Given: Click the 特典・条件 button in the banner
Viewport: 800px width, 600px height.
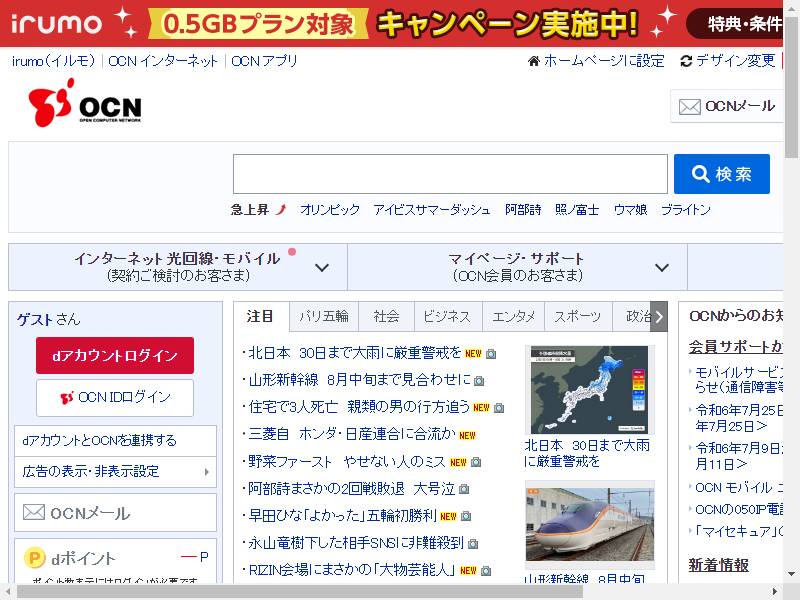Looking at the screenshot, I should 735,23.
